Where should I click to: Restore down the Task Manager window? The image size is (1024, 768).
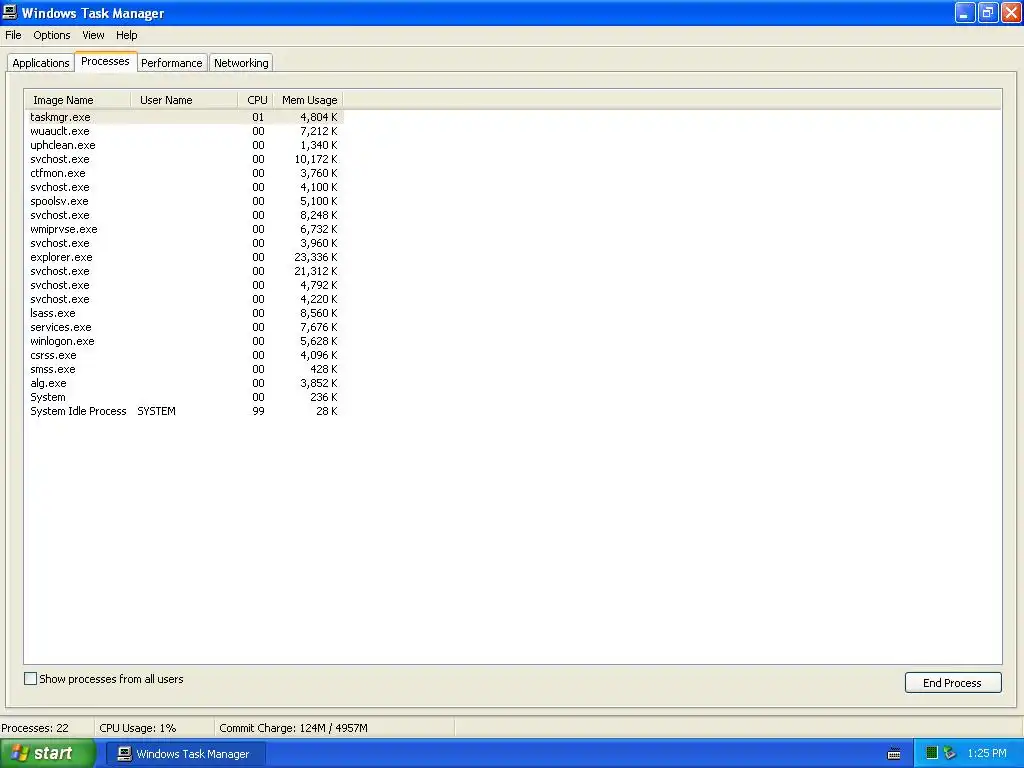point(988,12)
